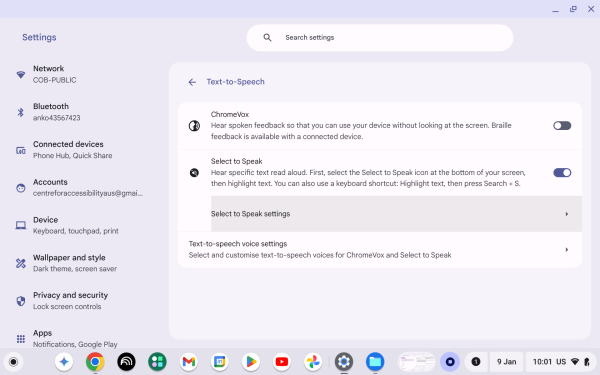Open the Files app on shelf
The image size is (600, 375).
pos(375,362)
